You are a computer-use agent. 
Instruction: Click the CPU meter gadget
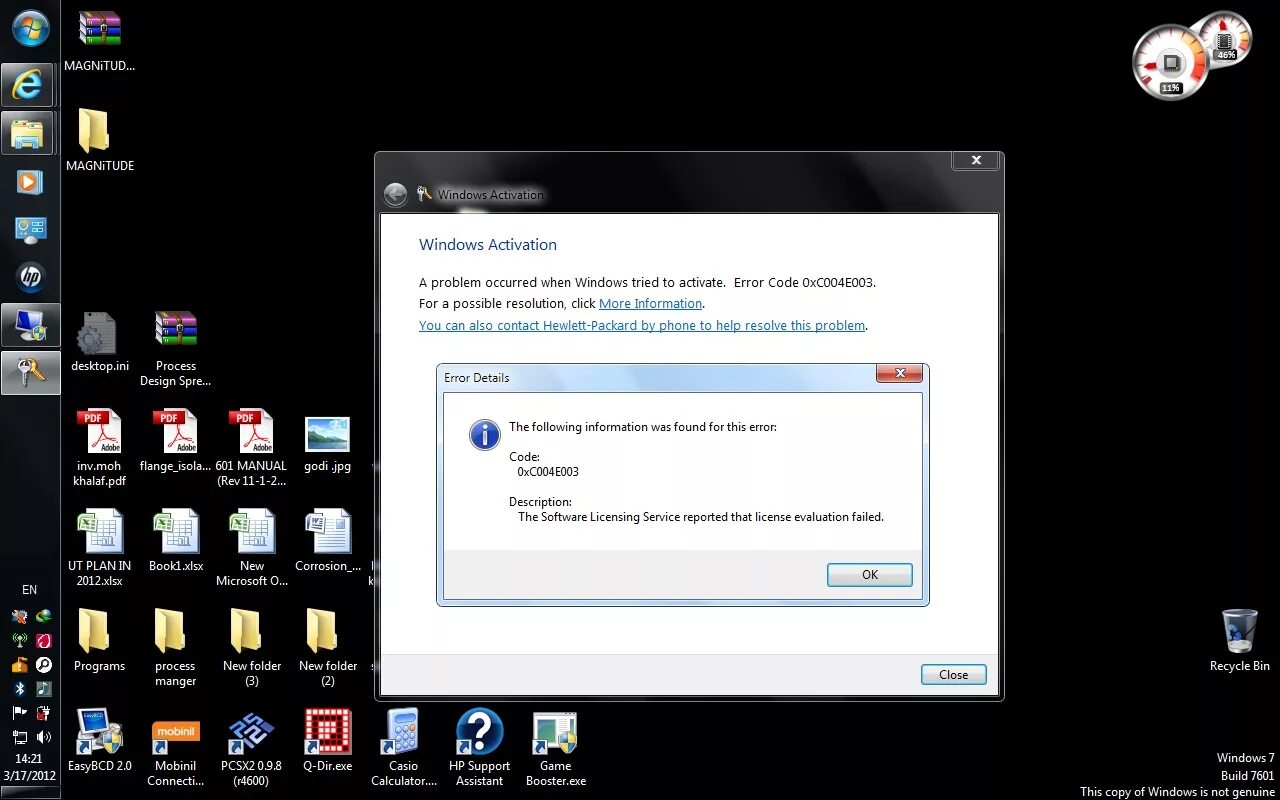(x=1170, y=62)
